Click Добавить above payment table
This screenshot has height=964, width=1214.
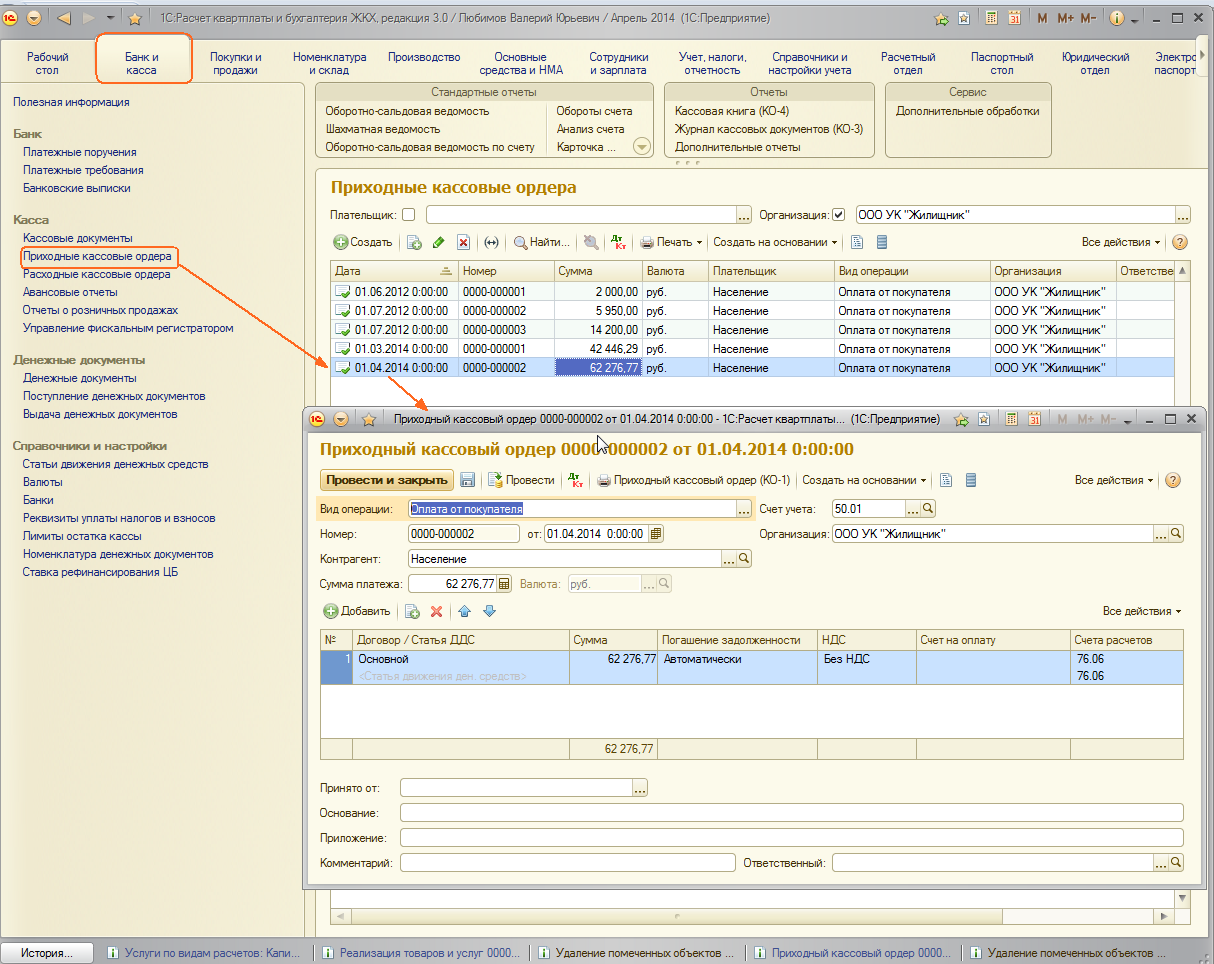(x=357, y=611)
